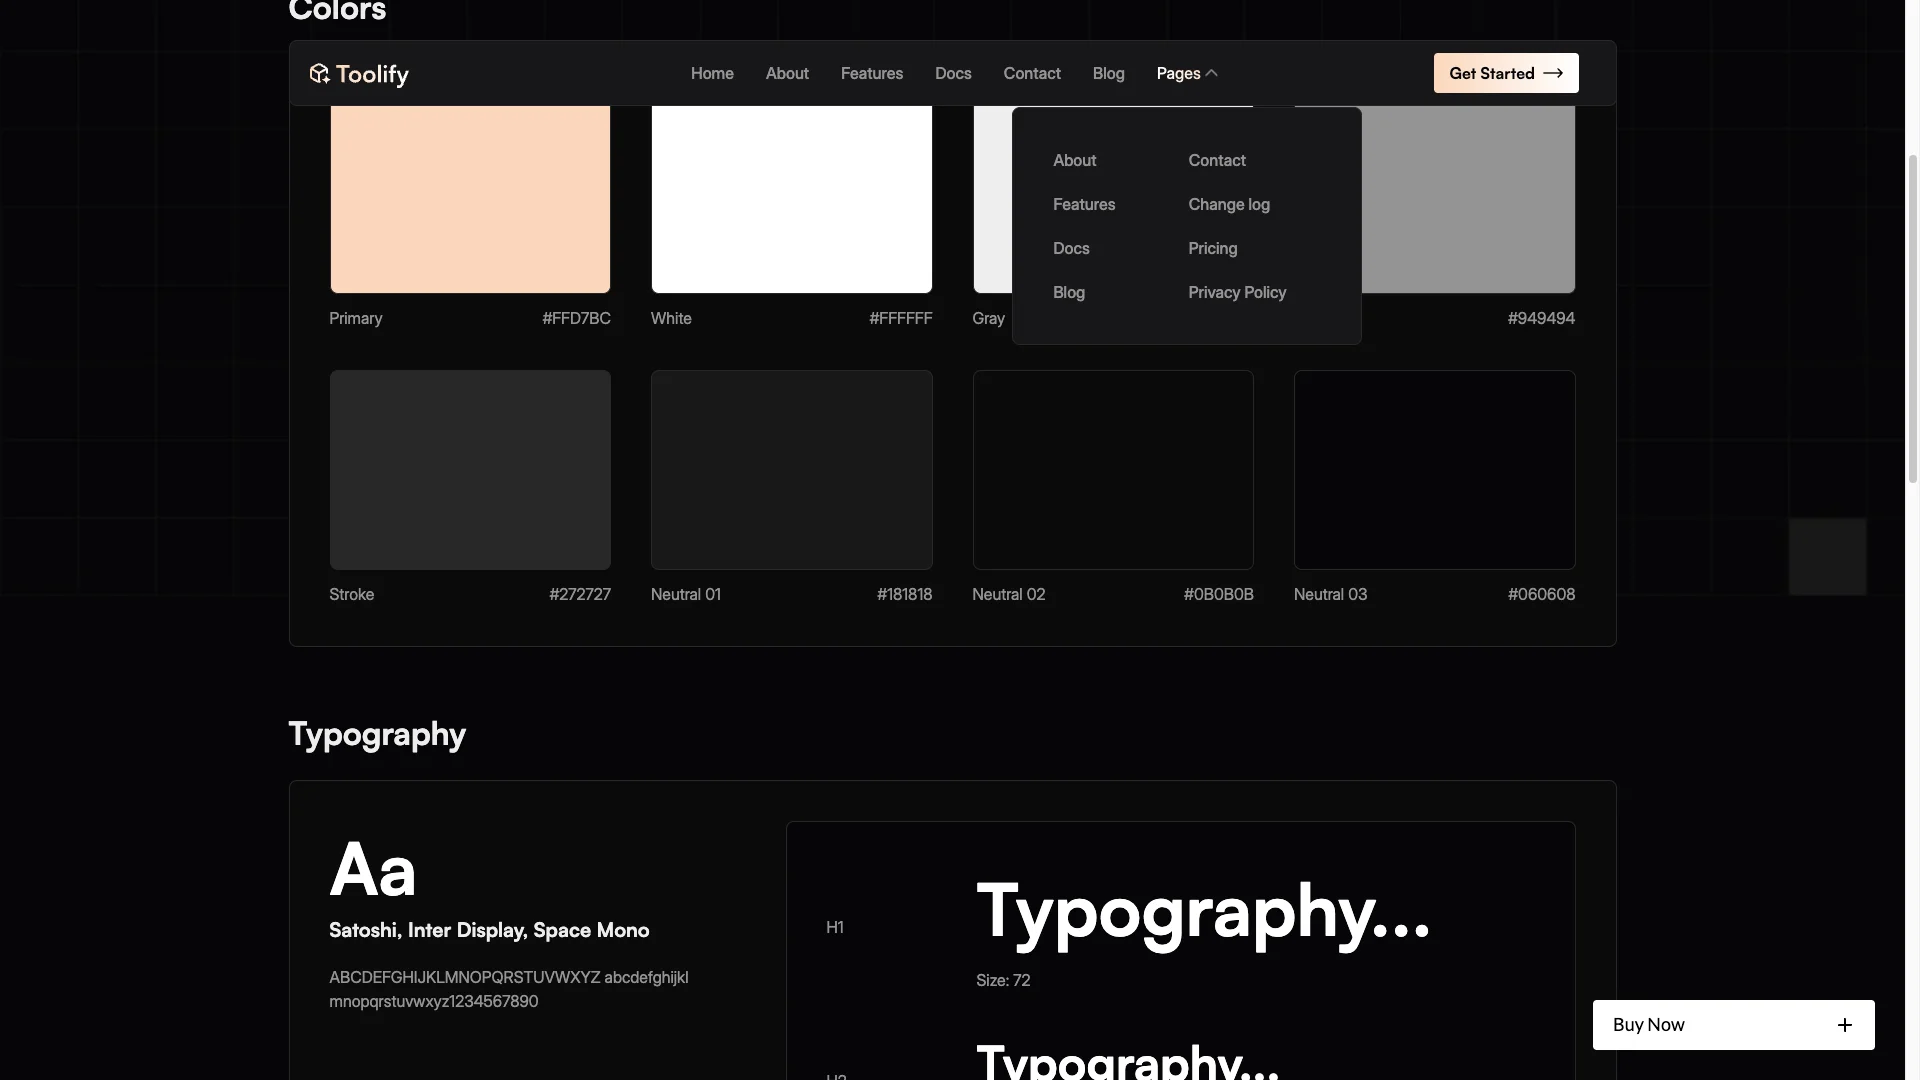Click the #060608 hex value
The height and width of the screenshot is (1080, 1920).
1541,594
